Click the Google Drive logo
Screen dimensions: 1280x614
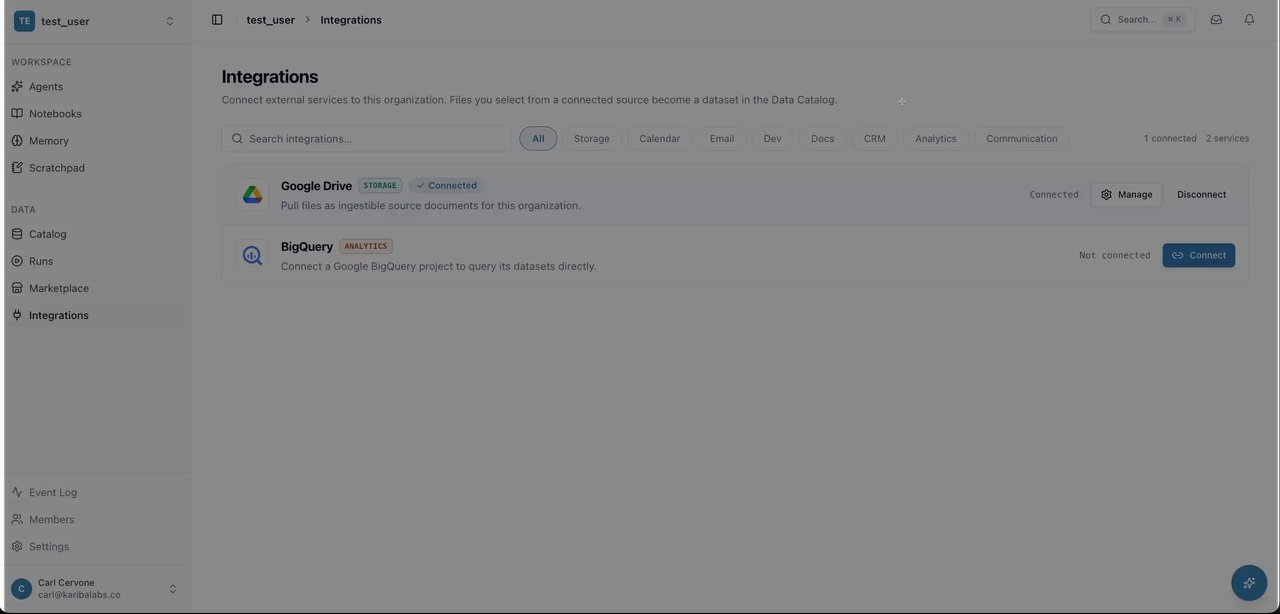[x=252, y=195]
